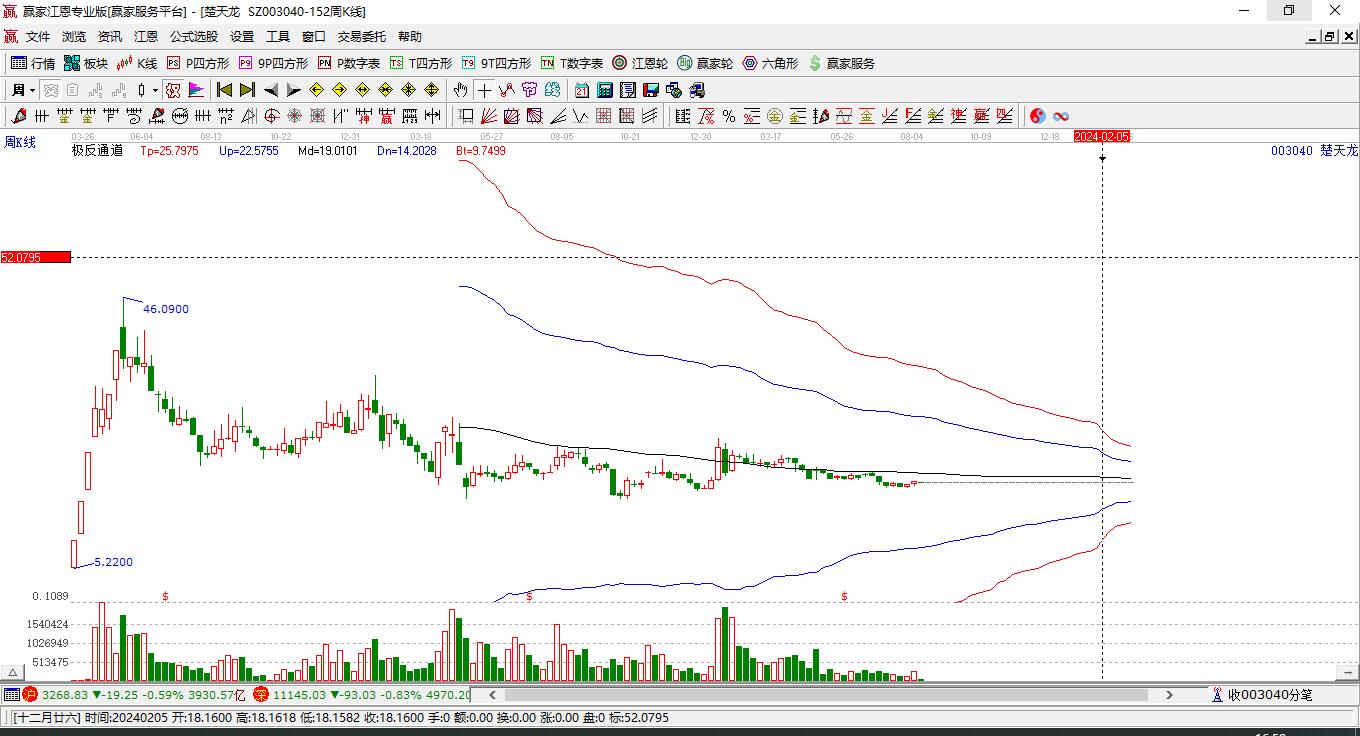The width and height of the screenshot is (1360, 736).
Task: Expand the candlestick style dropdown arrow
Action: [x=155, y=90]
